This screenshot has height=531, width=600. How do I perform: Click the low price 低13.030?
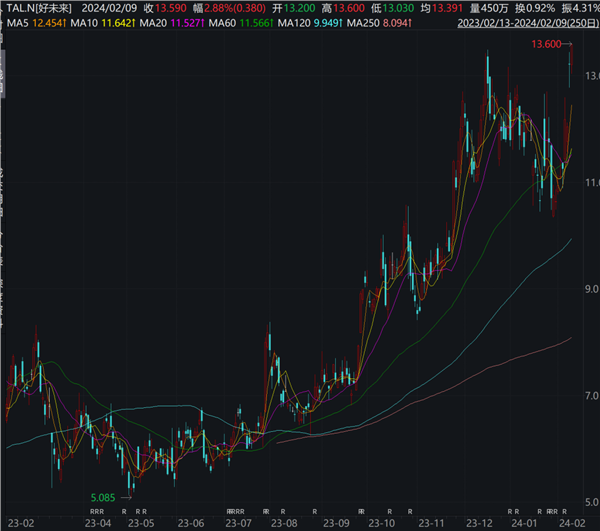pos(392,8)
